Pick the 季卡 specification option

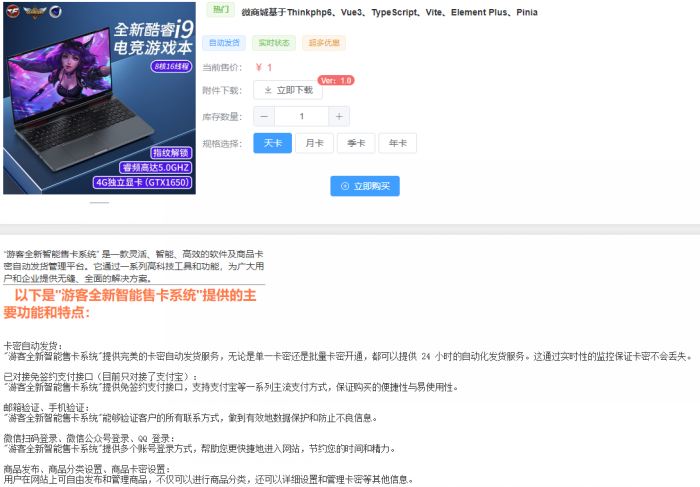(x=356, y=143)
